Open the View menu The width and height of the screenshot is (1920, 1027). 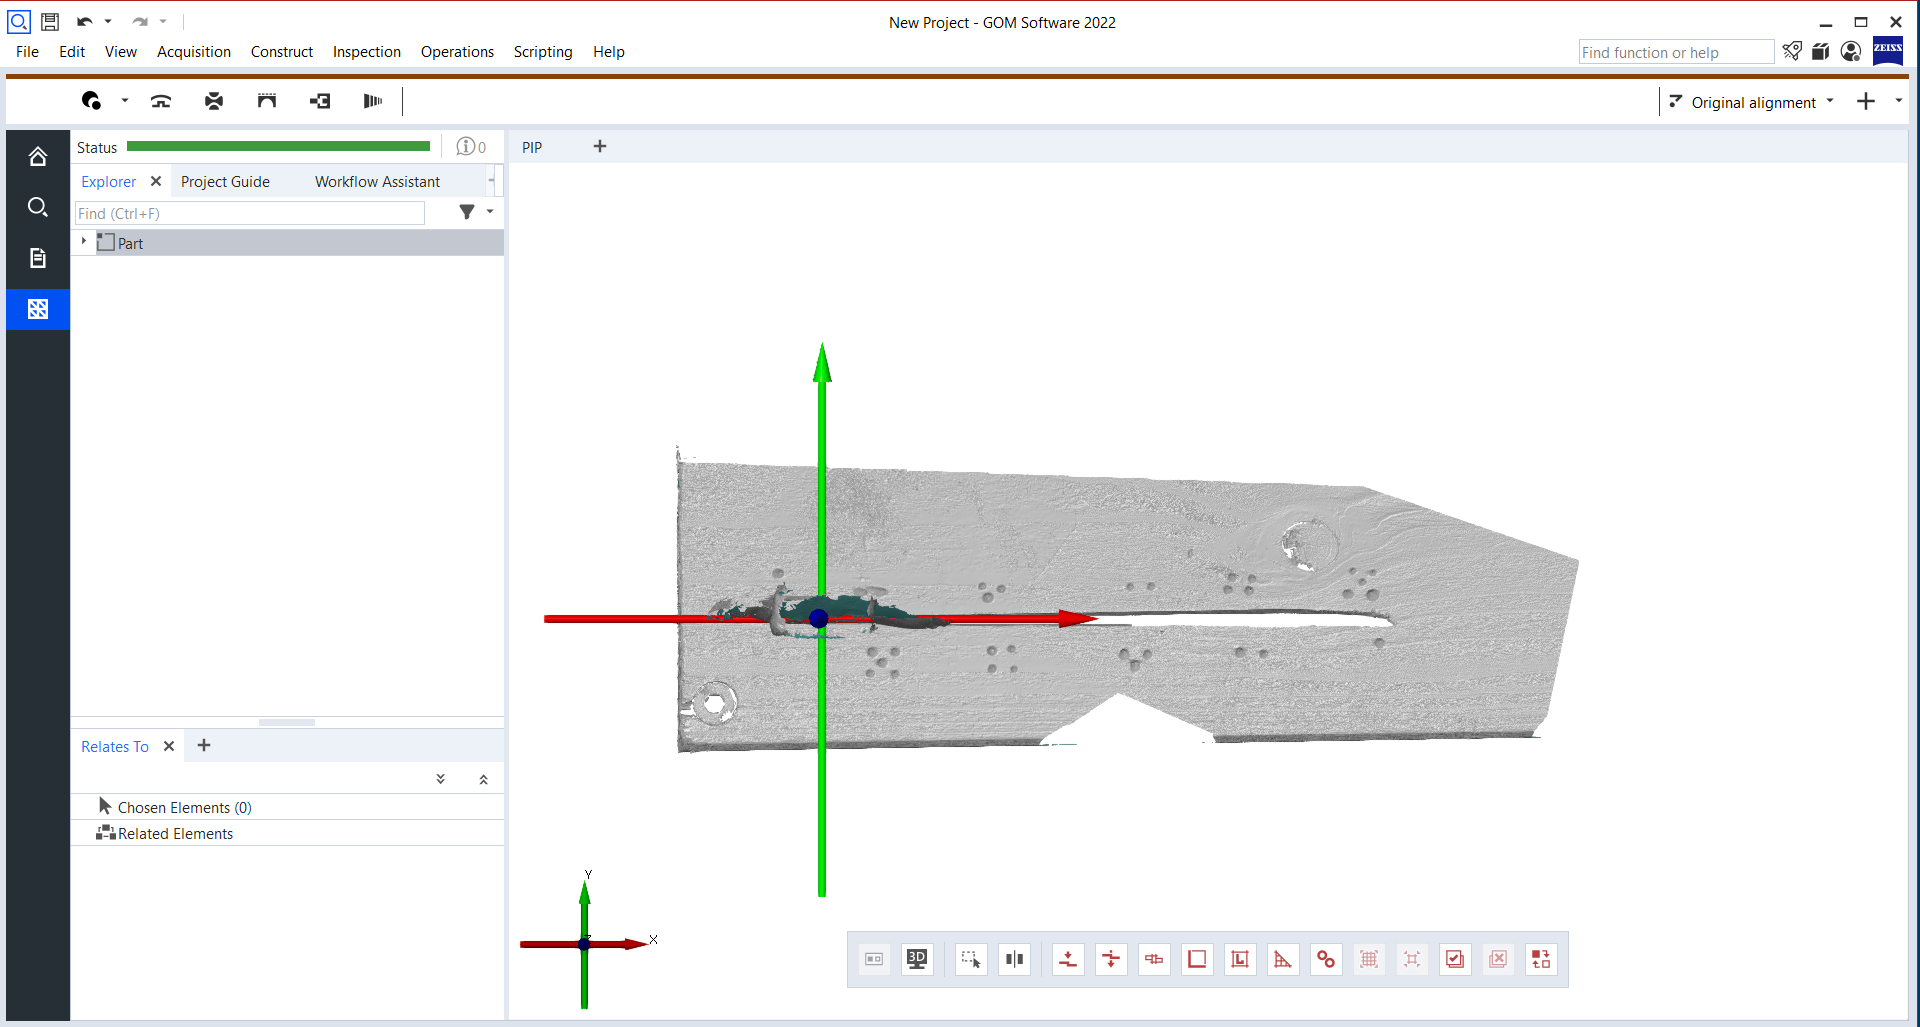[x=121, y=52]
